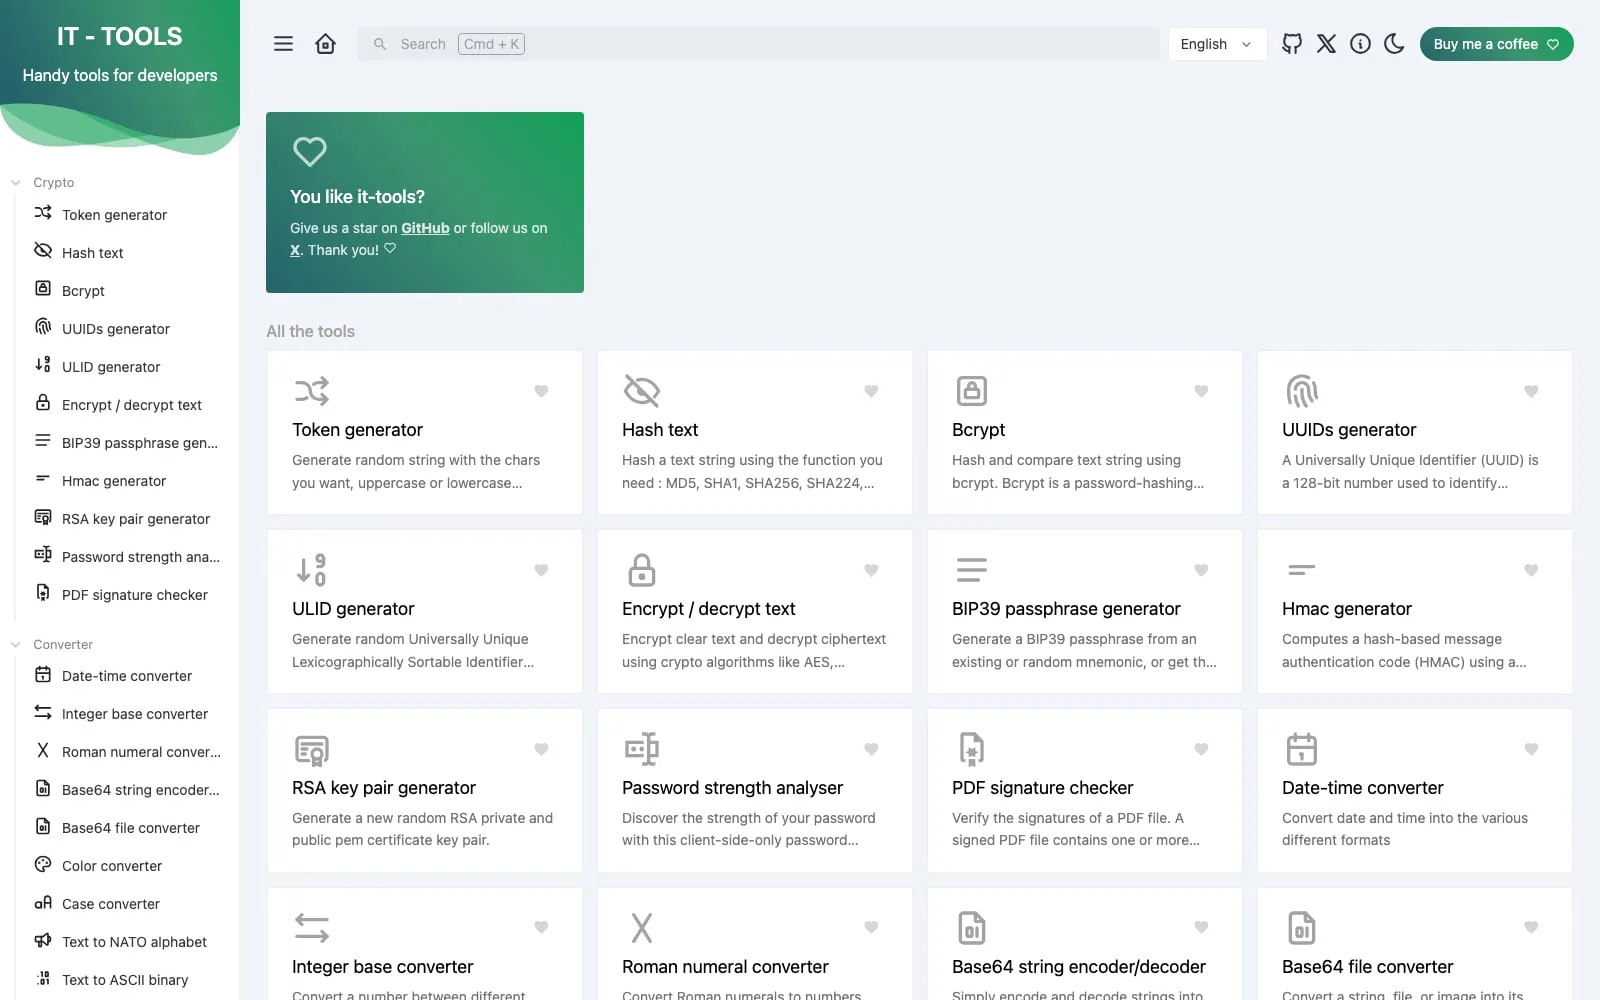Click the ULID generator card sort icon
Image resolution: width=1600 pixels, height=1000 pixels.
(x=311, y=570)
